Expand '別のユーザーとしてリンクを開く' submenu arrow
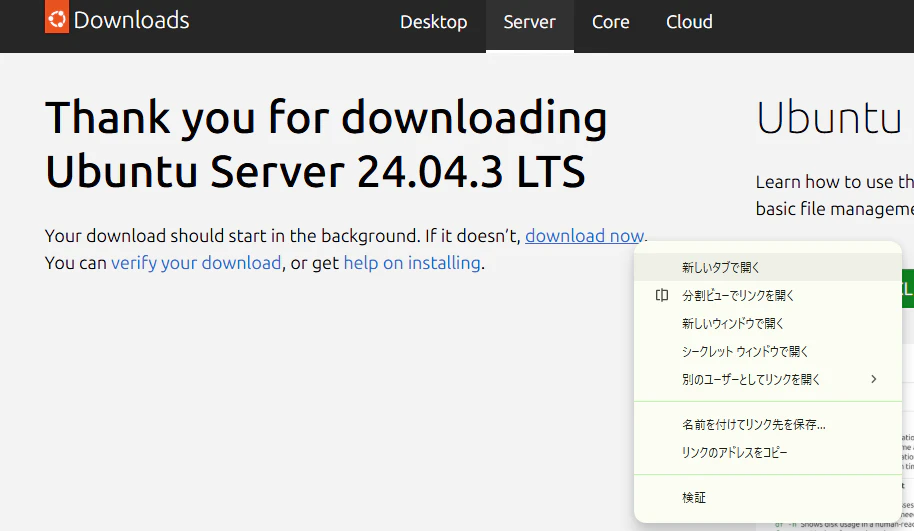 [873, 379]
